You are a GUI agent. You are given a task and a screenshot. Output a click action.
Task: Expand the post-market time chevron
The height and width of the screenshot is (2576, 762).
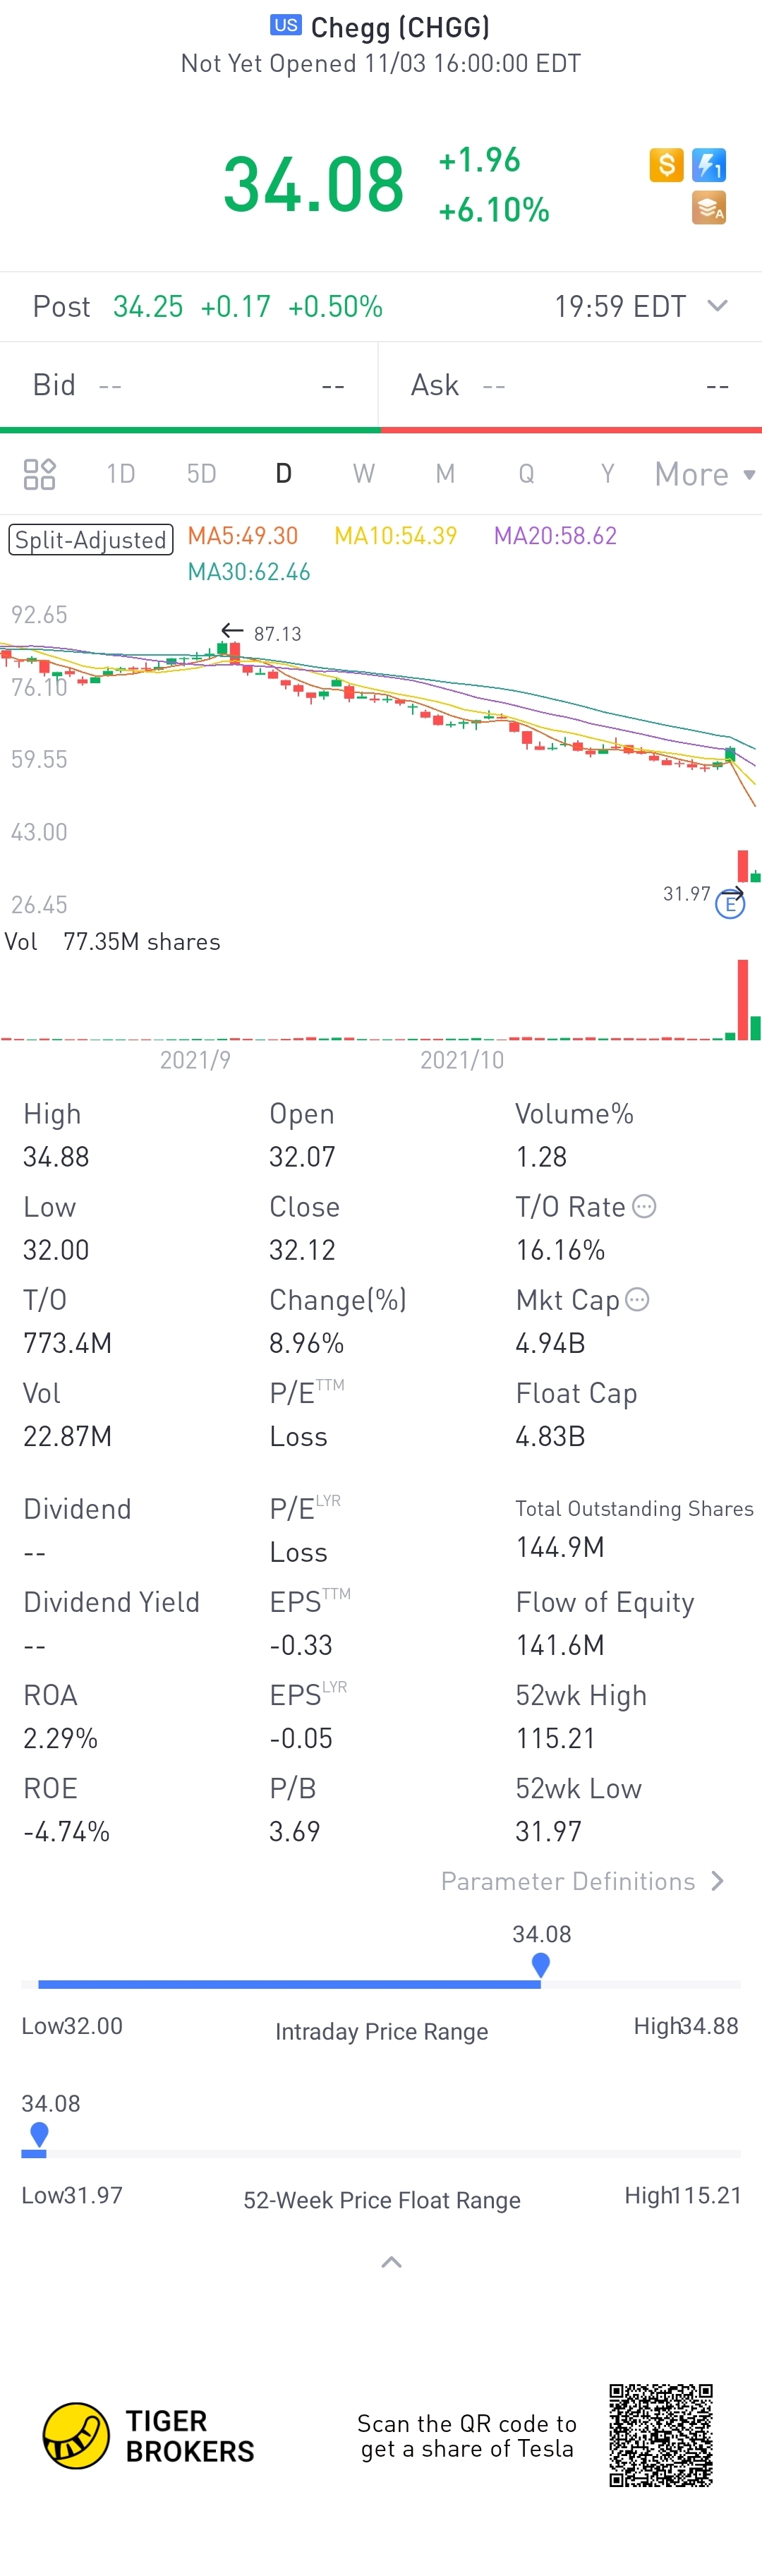(717, 305)
